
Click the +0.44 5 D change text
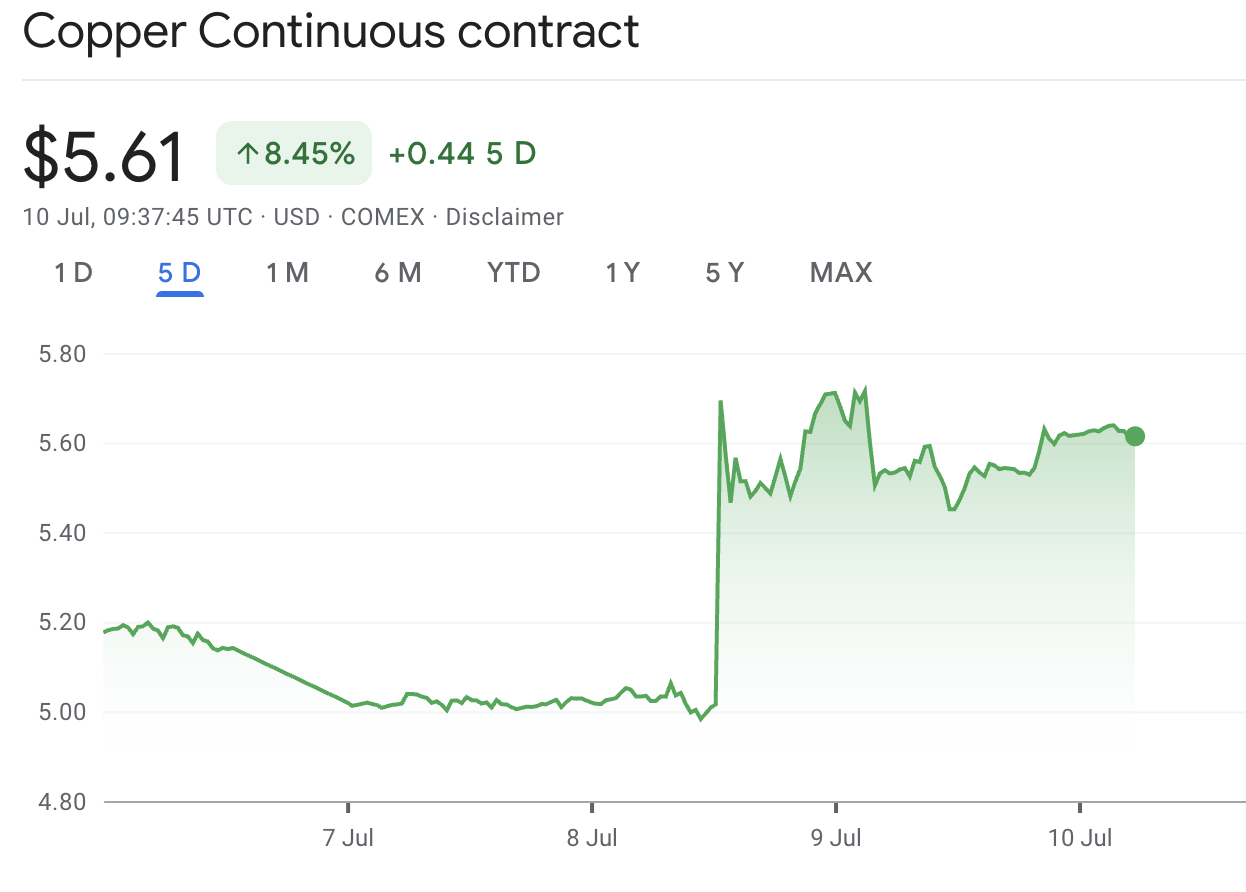(462, 154)
